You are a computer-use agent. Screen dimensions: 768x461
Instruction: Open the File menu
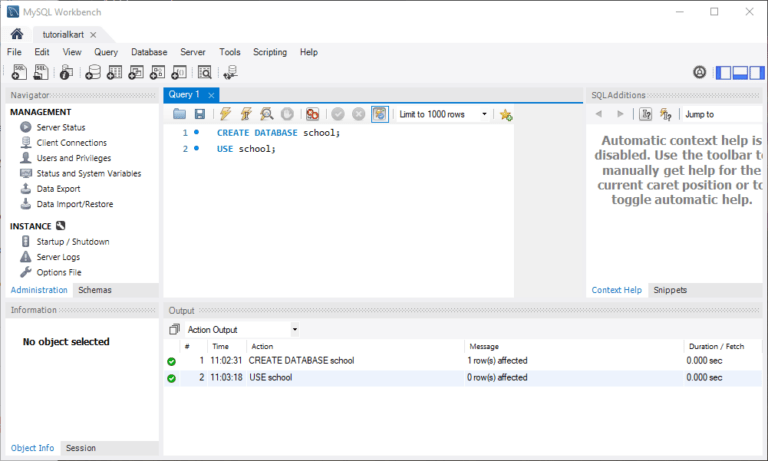tap(14, 52)
